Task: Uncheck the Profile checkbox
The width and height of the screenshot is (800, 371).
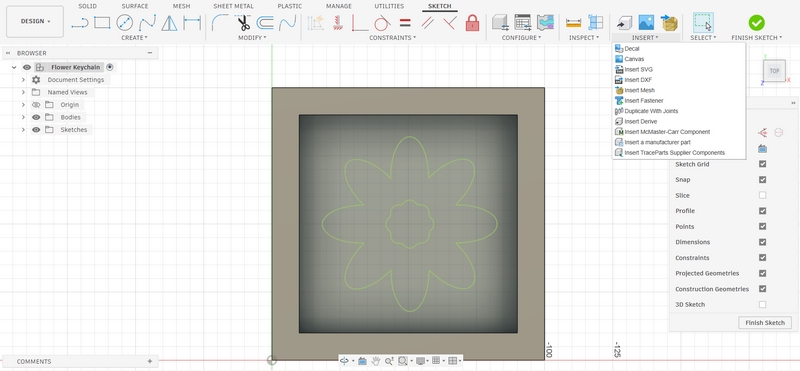Action: pyautogui.click(x=762, y=211)
